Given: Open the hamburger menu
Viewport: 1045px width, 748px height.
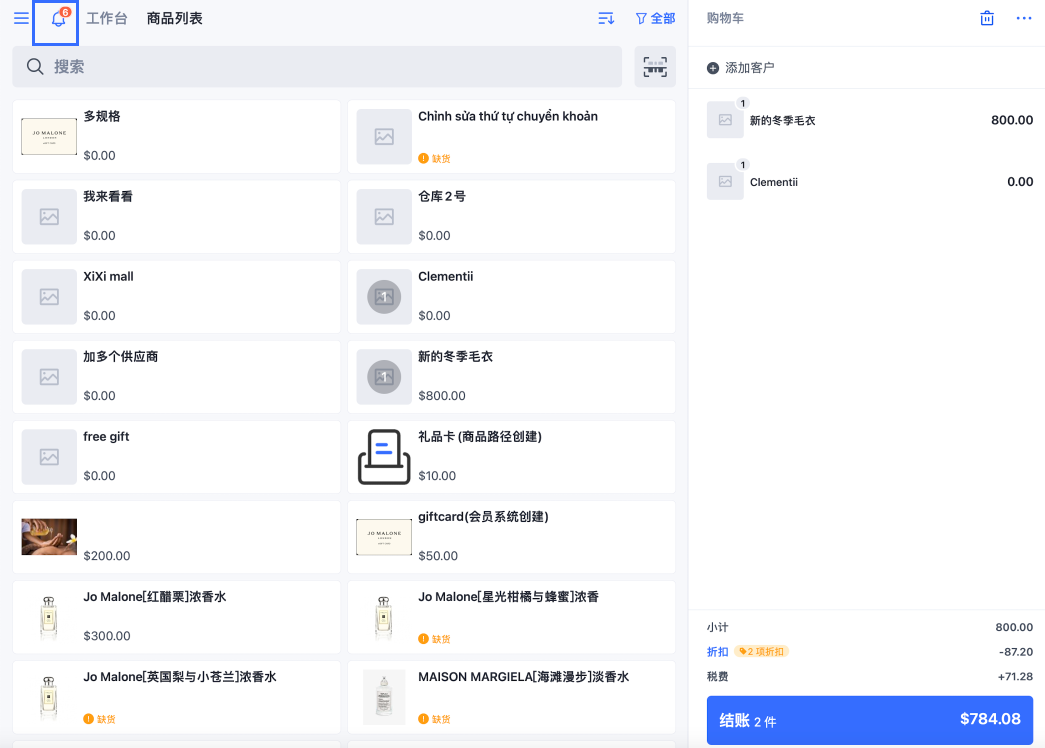Looking at the screenshot, I should [21, 18].
